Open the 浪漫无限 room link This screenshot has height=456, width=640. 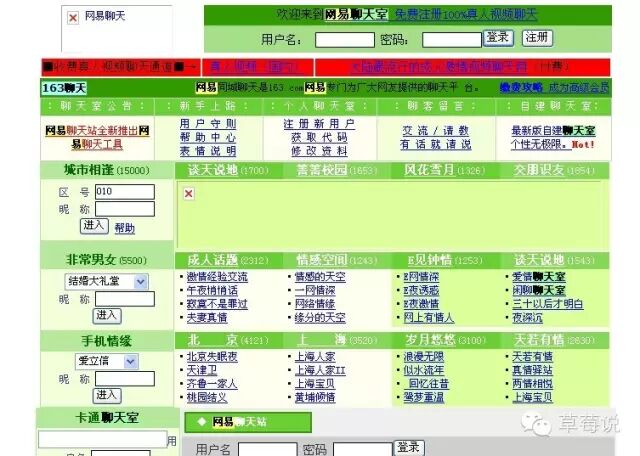(424, 357)
